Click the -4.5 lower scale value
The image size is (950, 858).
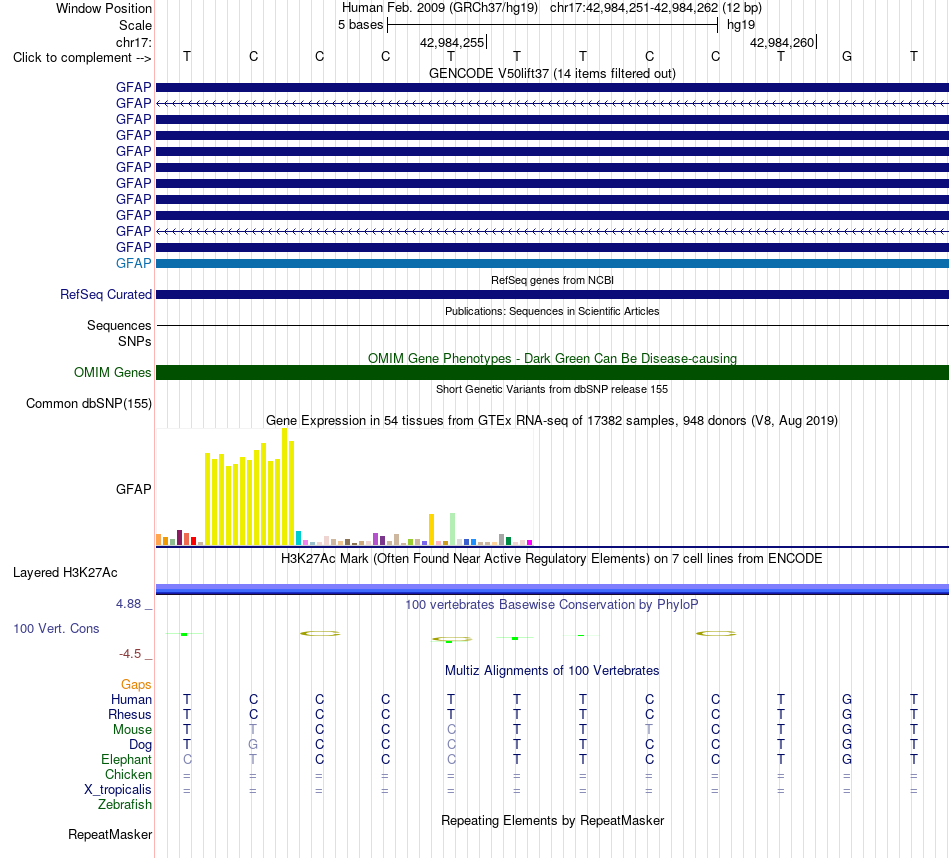click(130, 654)
